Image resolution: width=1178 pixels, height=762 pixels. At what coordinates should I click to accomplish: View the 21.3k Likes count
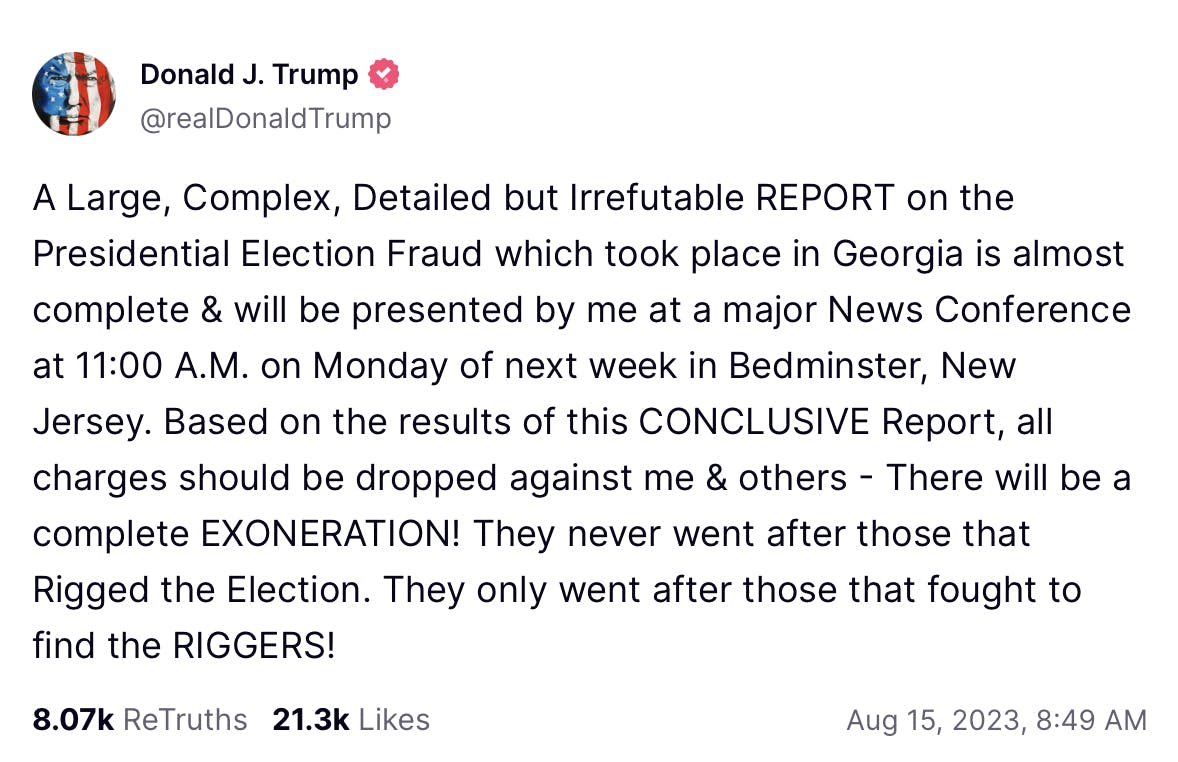pos(310,720)
